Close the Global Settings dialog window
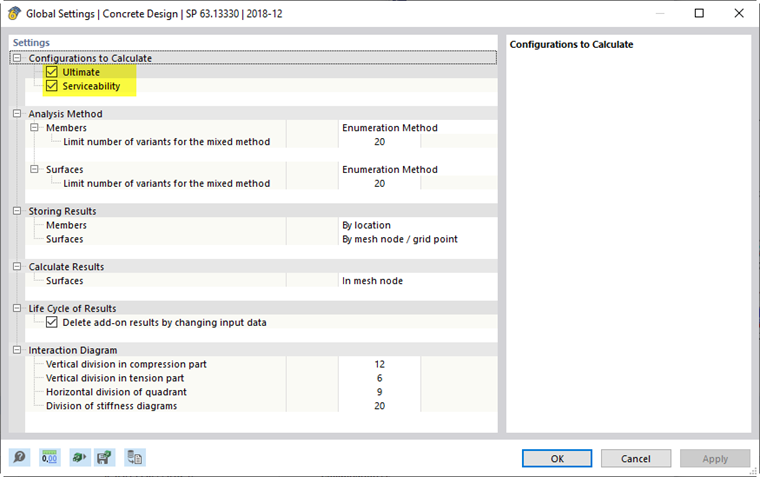This screenshot has width=760, height=477. 738,13
